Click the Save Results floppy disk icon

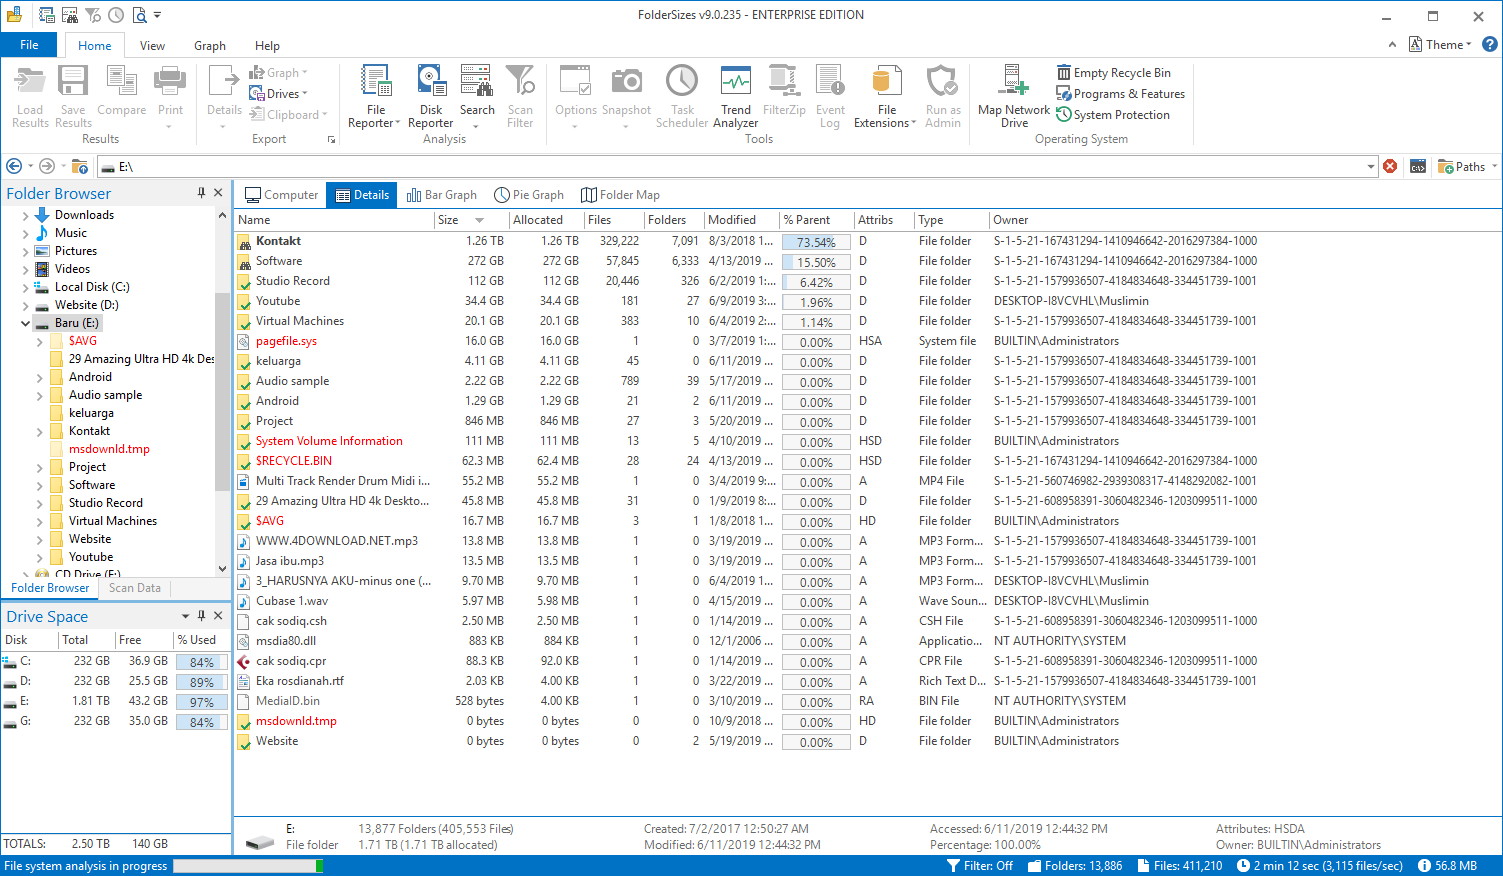click(73, 81)
